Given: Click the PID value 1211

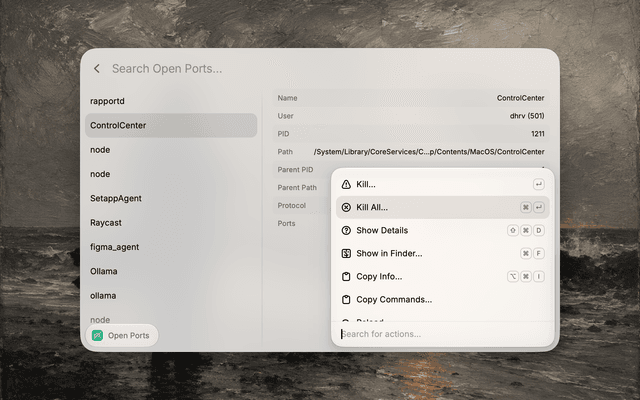Looking at the screenshot, I should (538, 134).
